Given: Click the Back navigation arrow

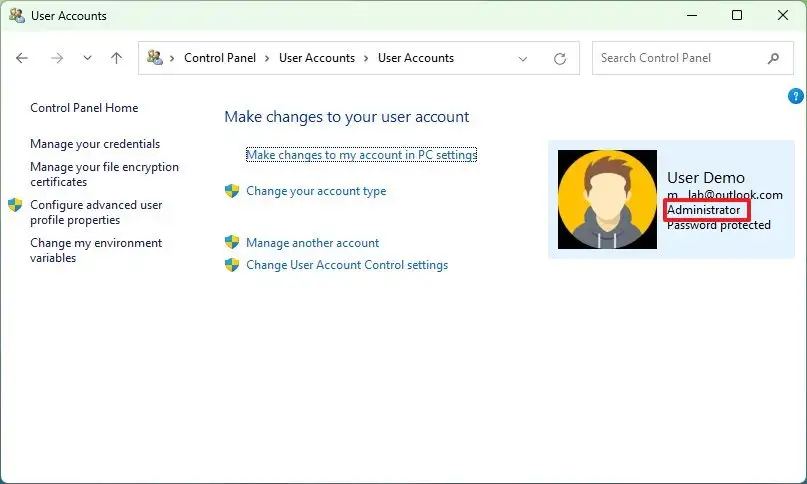Looking at the screenshot, I should tap(22, 58).
